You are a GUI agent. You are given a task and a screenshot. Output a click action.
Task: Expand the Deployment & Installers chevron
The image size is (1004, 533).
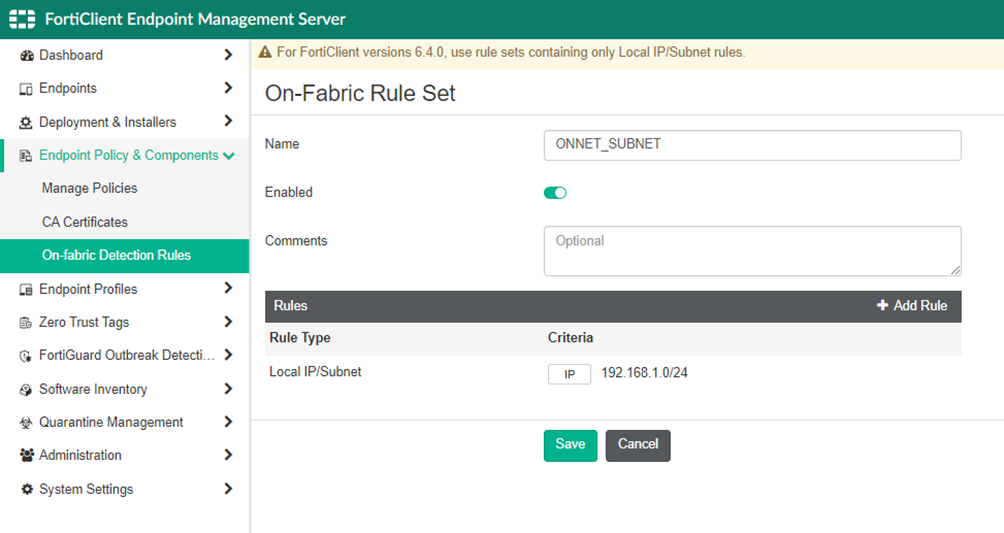(x=228, y=121)
